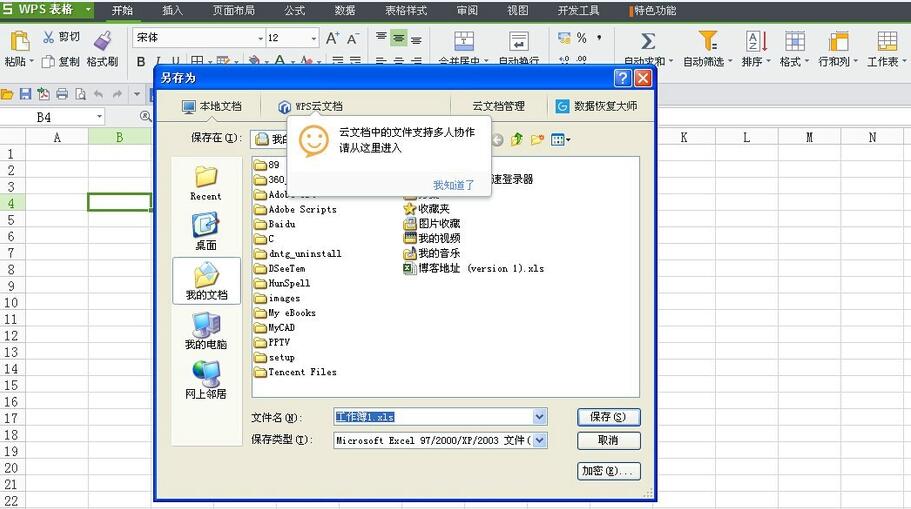Click the Merge and Center icon
This screenshot has height=509, width=911.
pos(463,41)
